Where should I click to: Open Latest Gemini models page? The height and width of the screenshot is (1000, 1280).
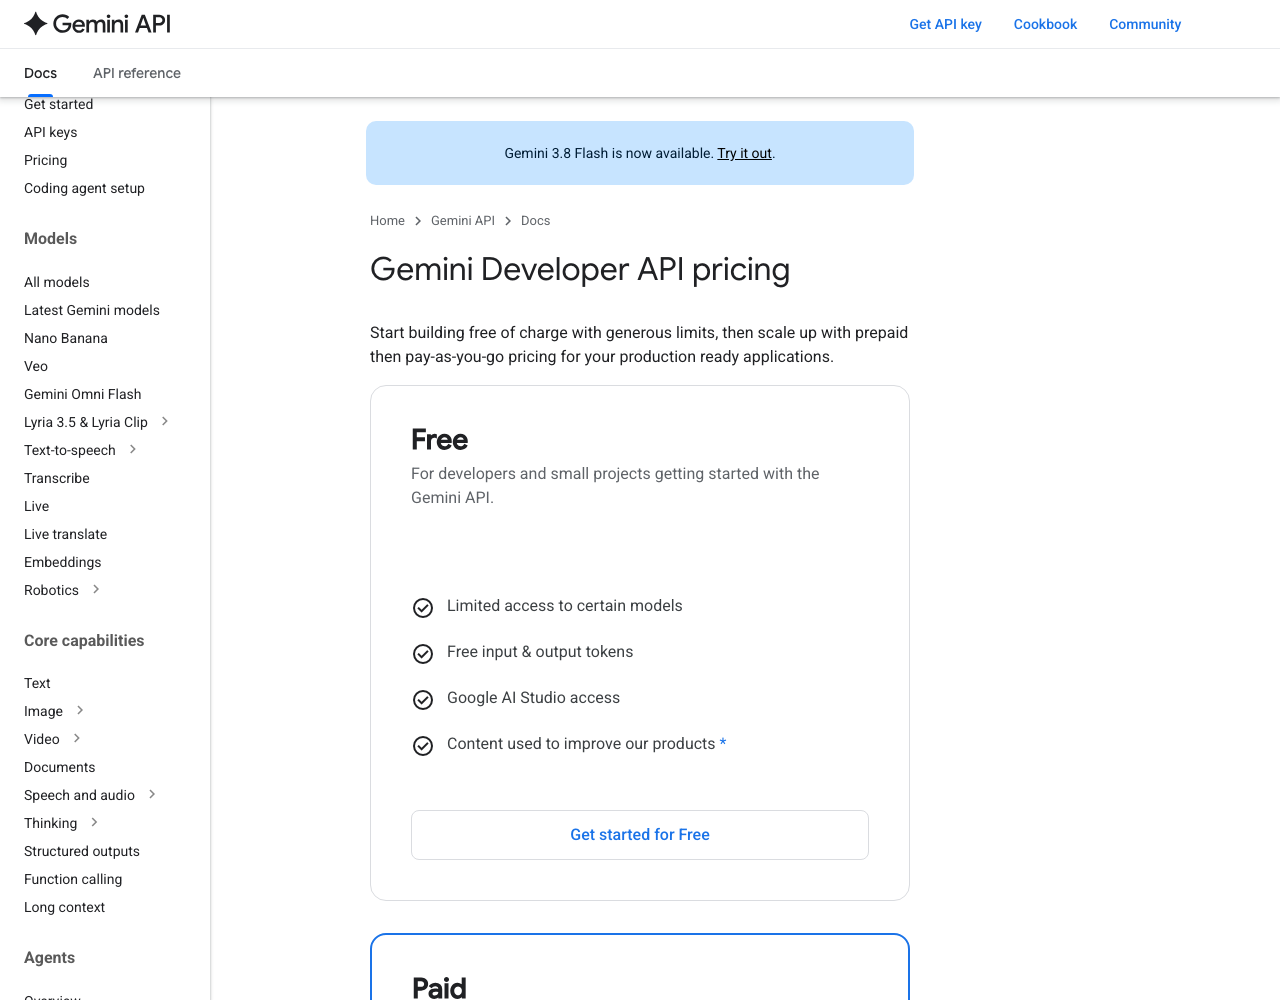click(x=92, y=310)
